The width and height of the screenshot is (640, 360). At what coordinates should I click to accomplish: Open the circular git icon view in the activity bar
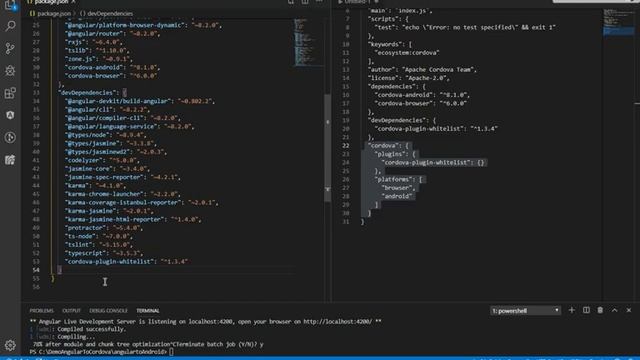10,137
